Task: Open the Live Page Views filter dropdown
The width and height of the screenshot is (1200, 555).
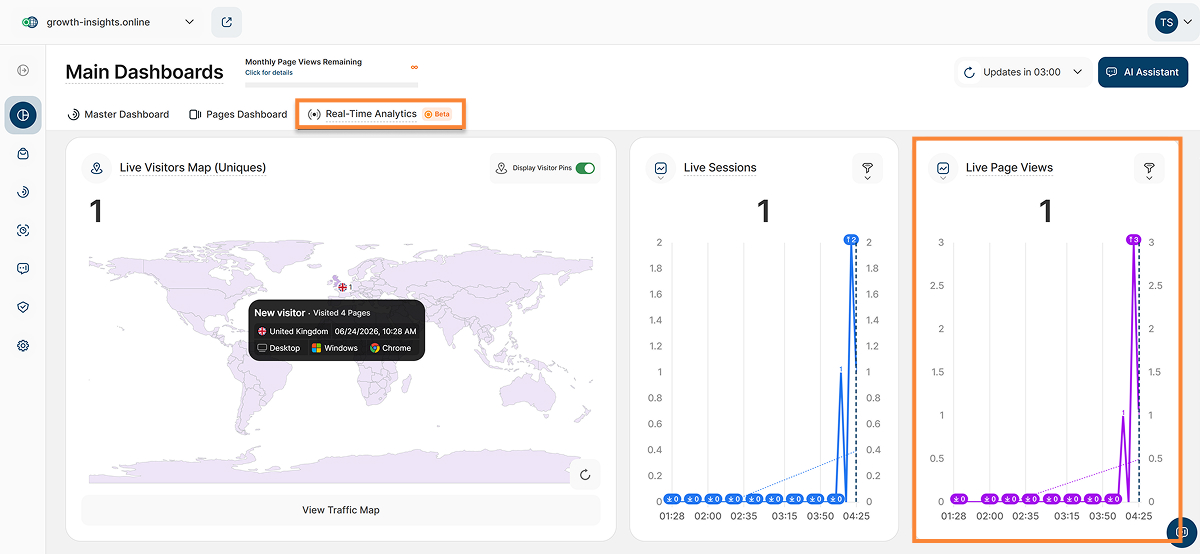Action: click(1149, 169)
